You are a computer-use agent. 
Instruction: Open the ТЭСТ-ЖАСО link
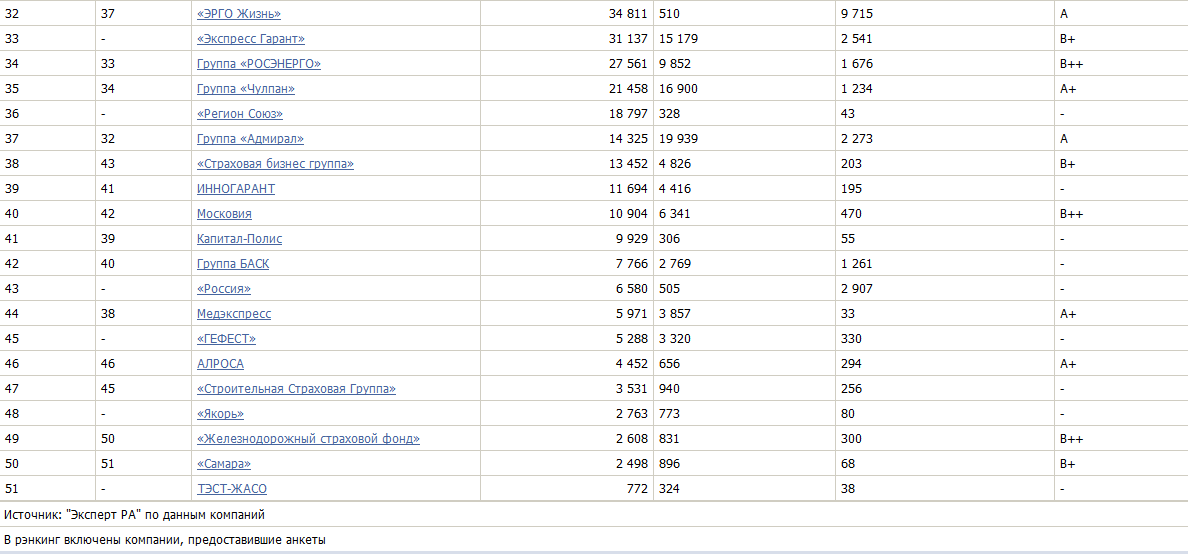tap(231, 489)
